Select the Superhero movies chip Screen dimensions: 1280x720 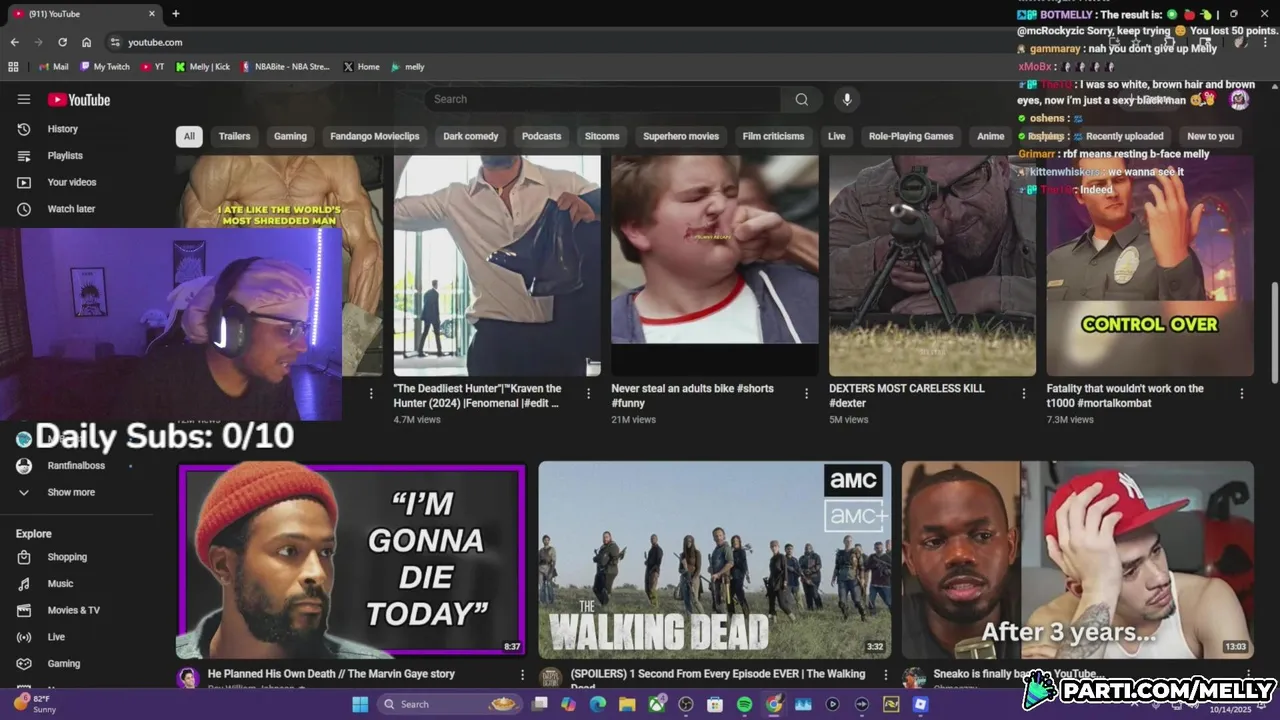[681, 136]
